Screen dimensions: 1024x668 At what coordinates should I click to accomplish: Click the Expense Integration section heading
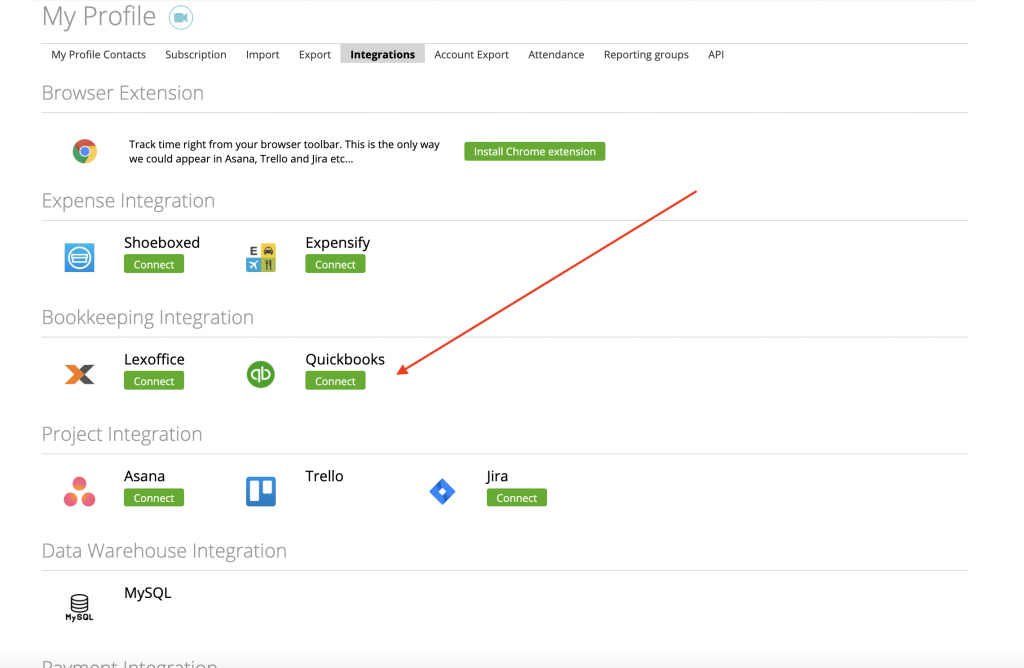pos(128,200)
